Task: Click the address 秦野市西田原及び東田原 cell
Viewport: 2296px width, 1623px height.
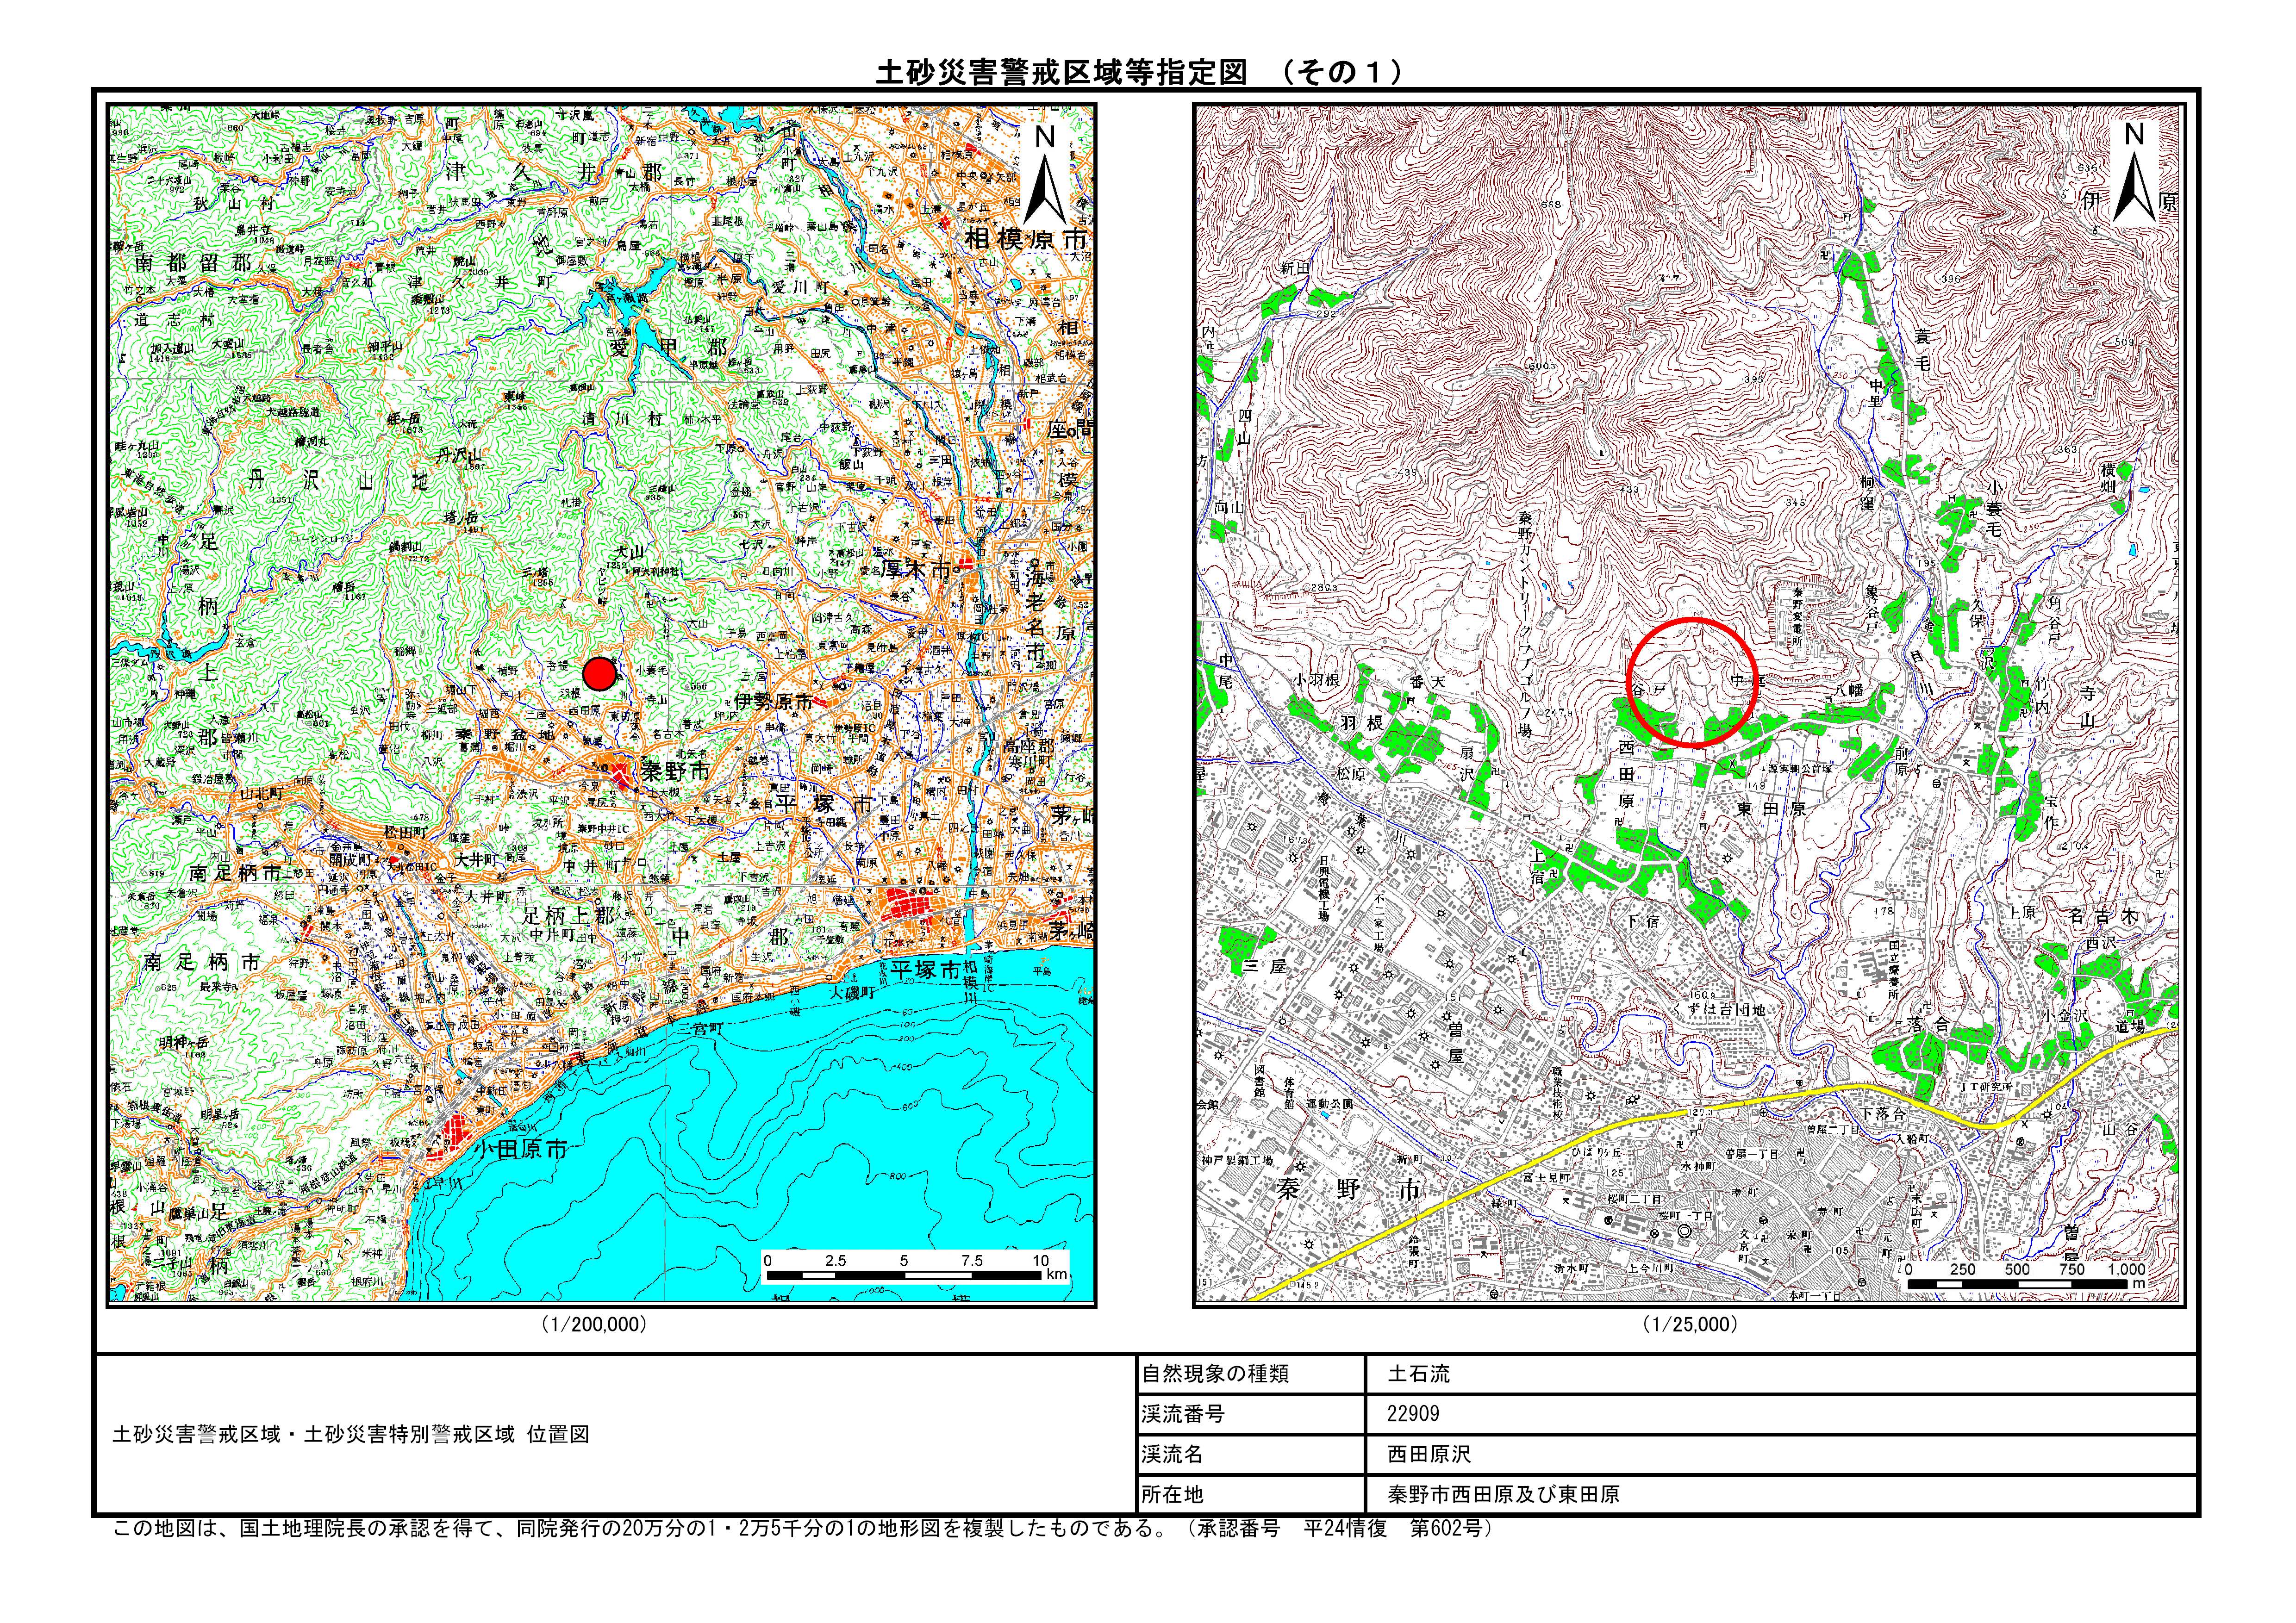Action: click(1503, 1494)
